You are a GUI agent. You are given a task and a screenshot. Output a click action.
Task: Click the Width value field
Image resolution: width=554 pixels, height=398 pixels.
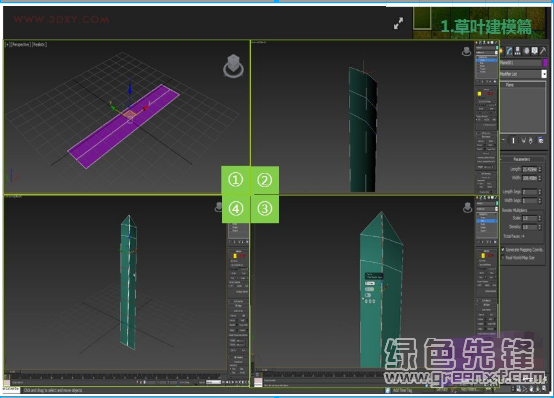point(530,178)
